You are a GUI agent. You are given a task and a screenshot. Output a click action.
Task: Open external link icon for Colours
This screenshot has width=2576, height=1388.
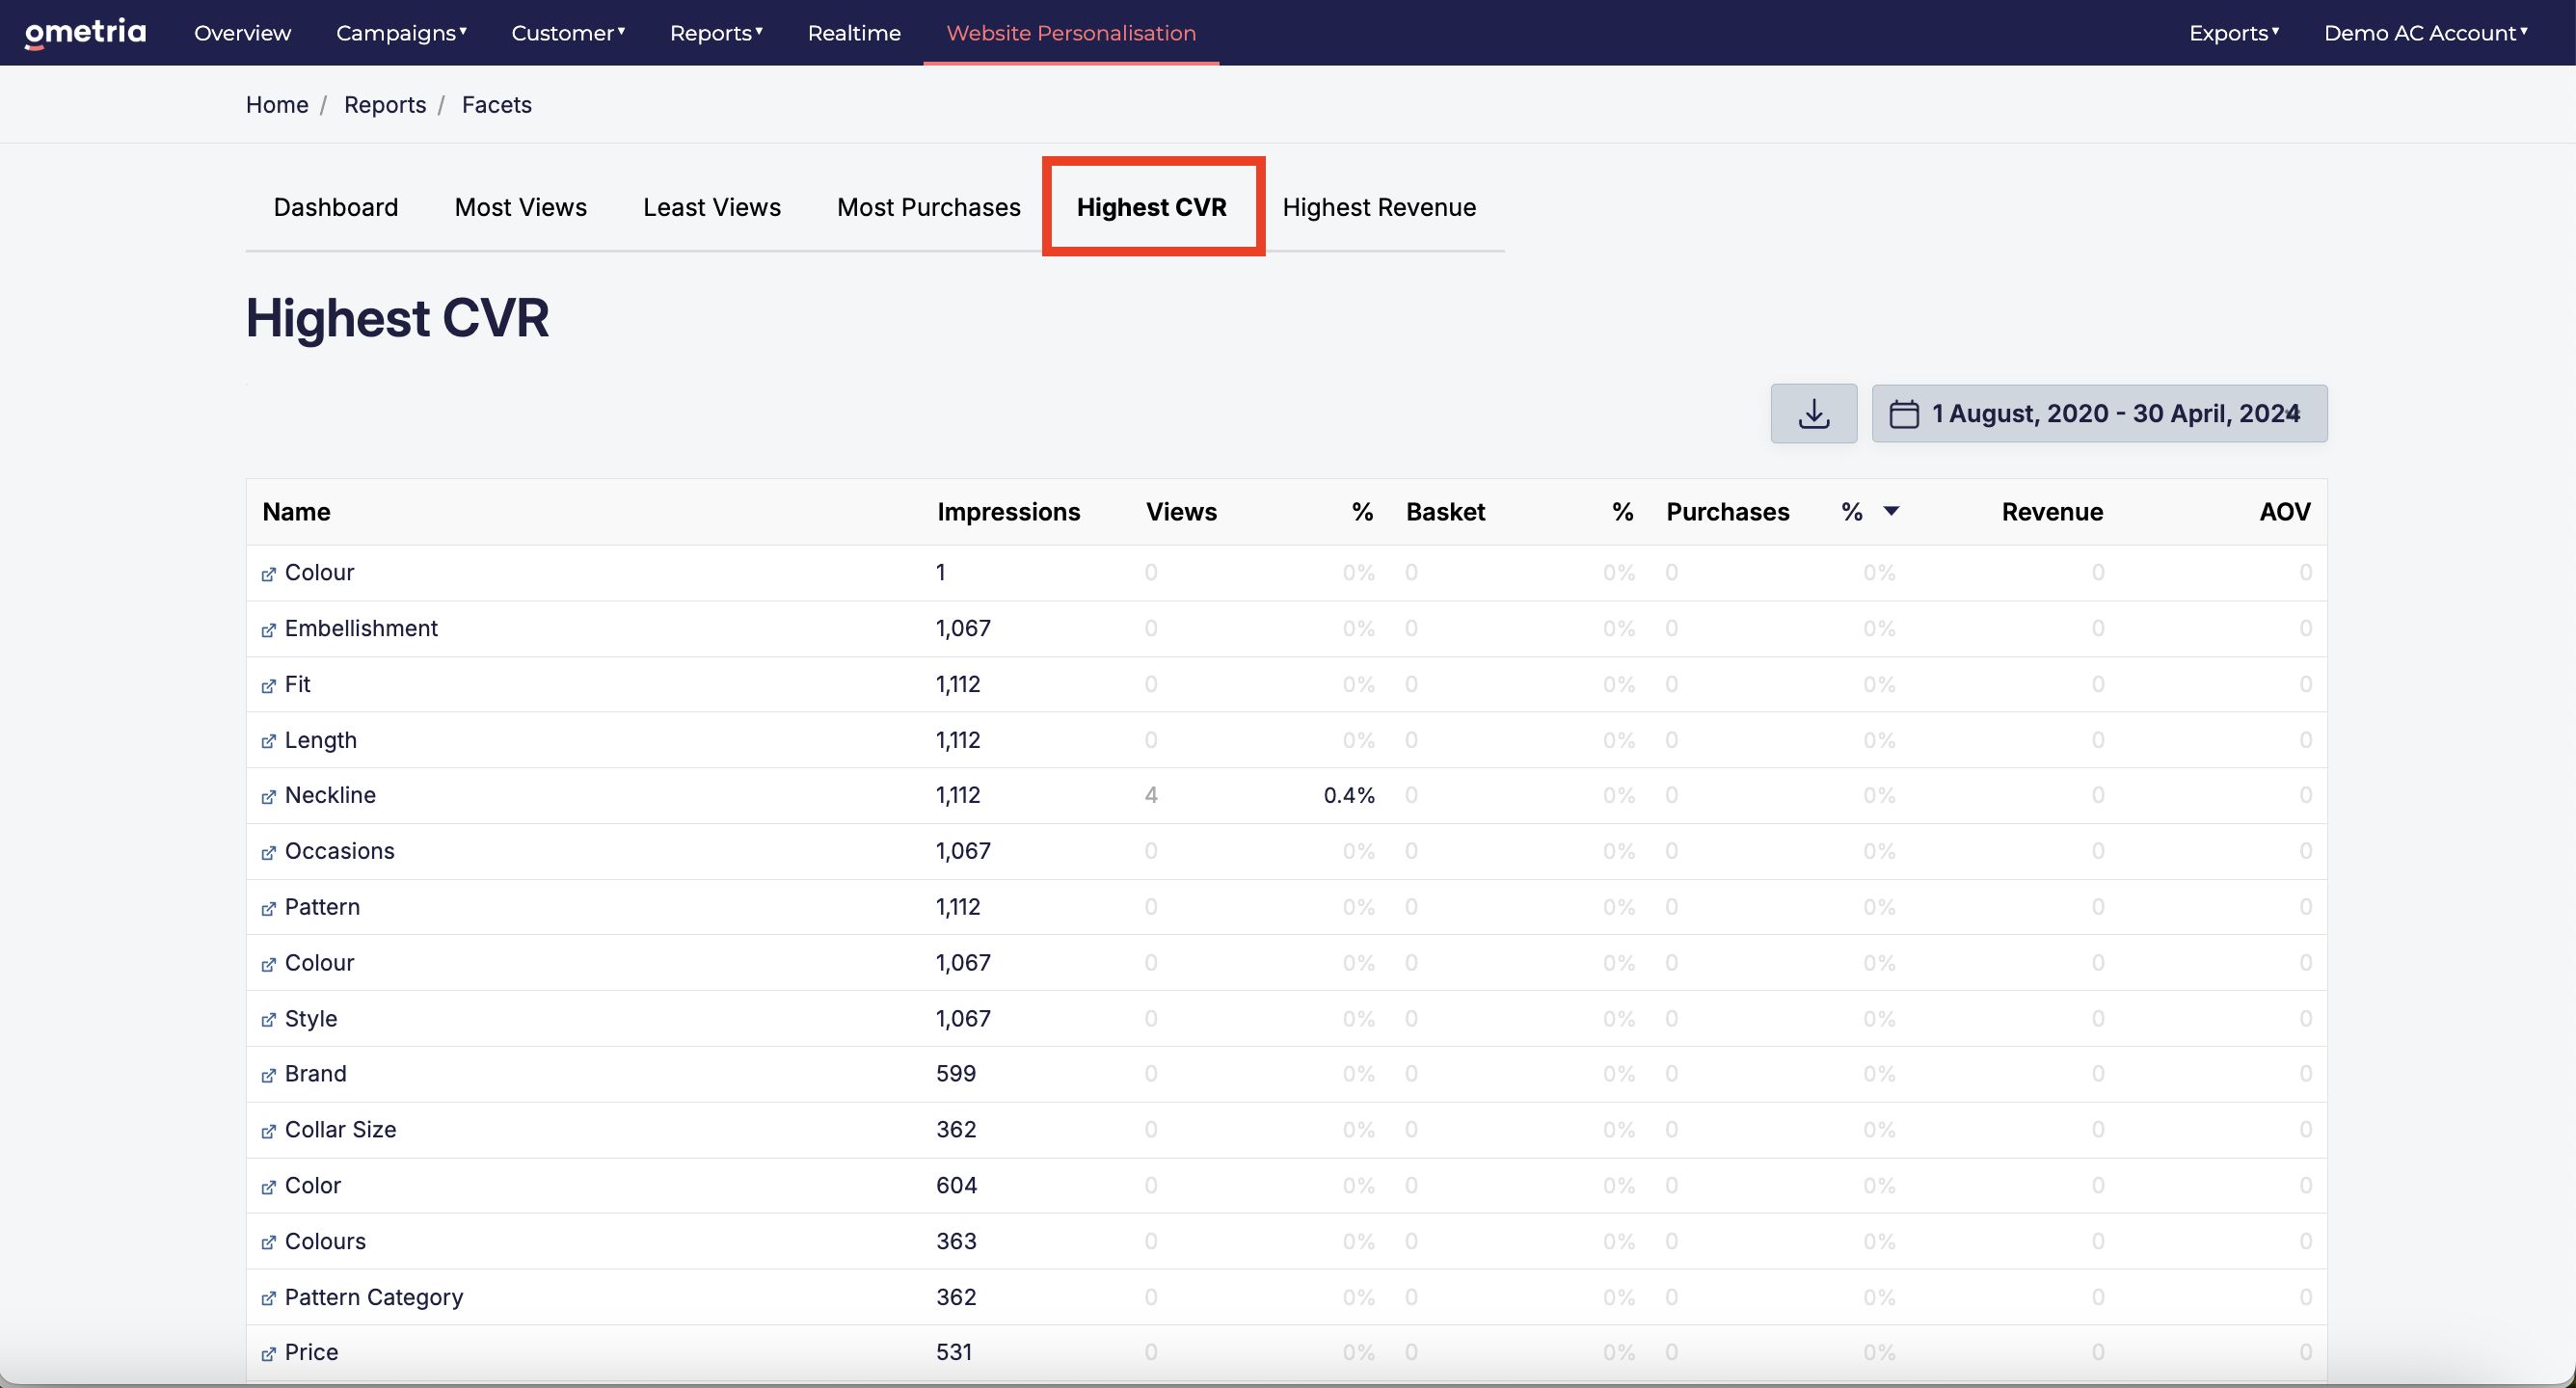(x=268, y=1243)
